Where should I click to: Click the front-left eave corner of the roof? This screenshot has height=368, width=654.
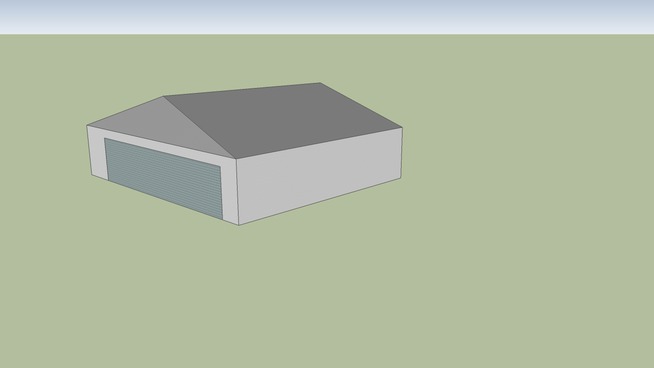coord(87,125)
